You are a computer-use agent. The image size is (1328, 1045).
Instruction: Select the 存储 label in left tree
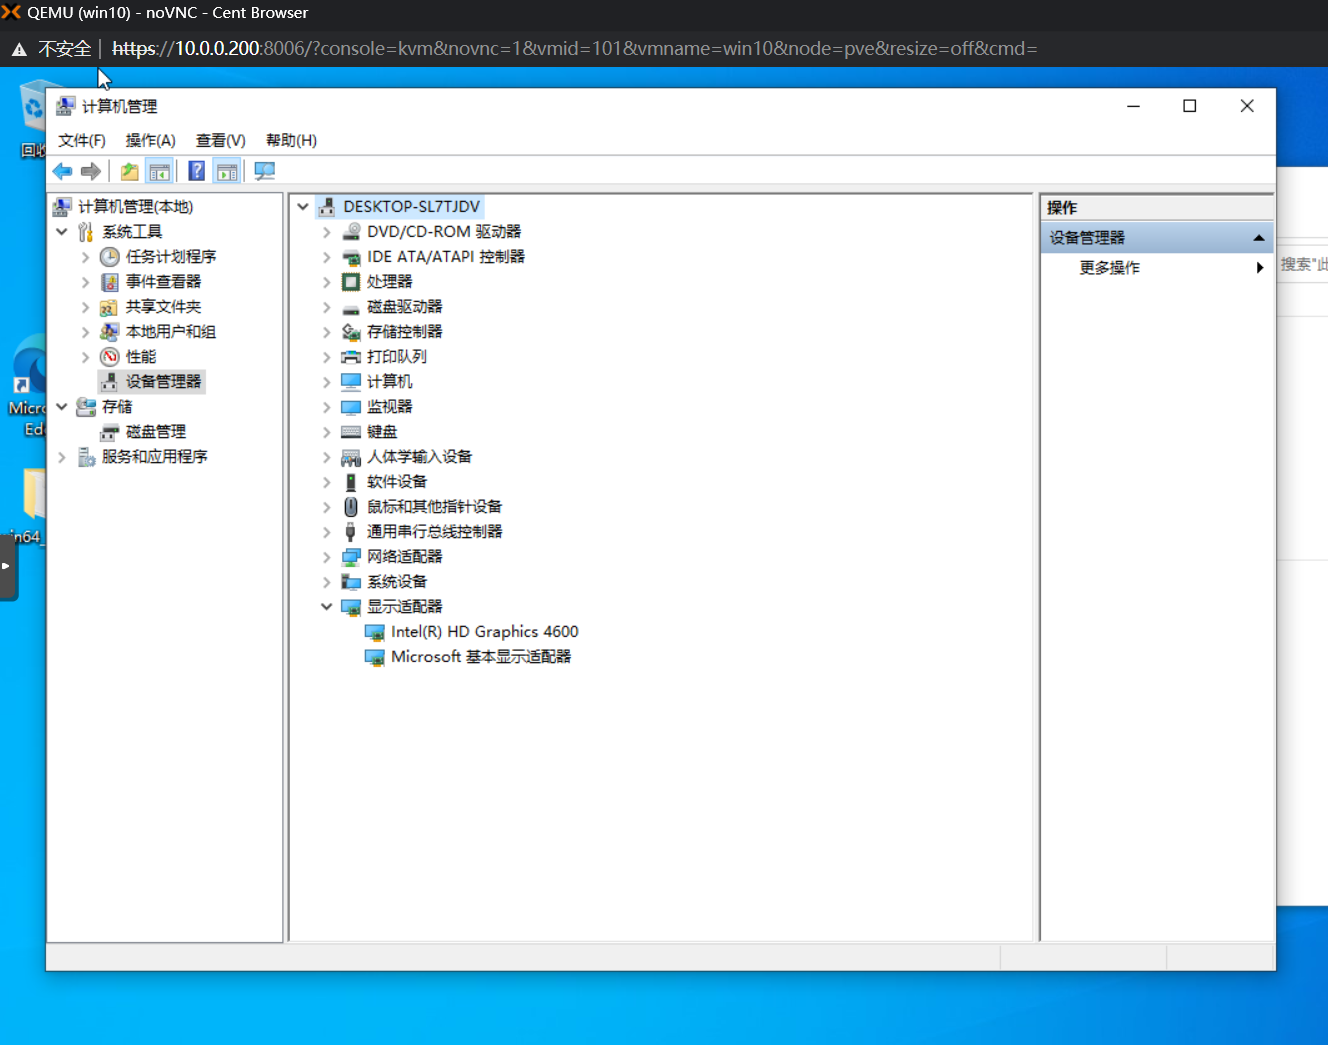point(117,407)
